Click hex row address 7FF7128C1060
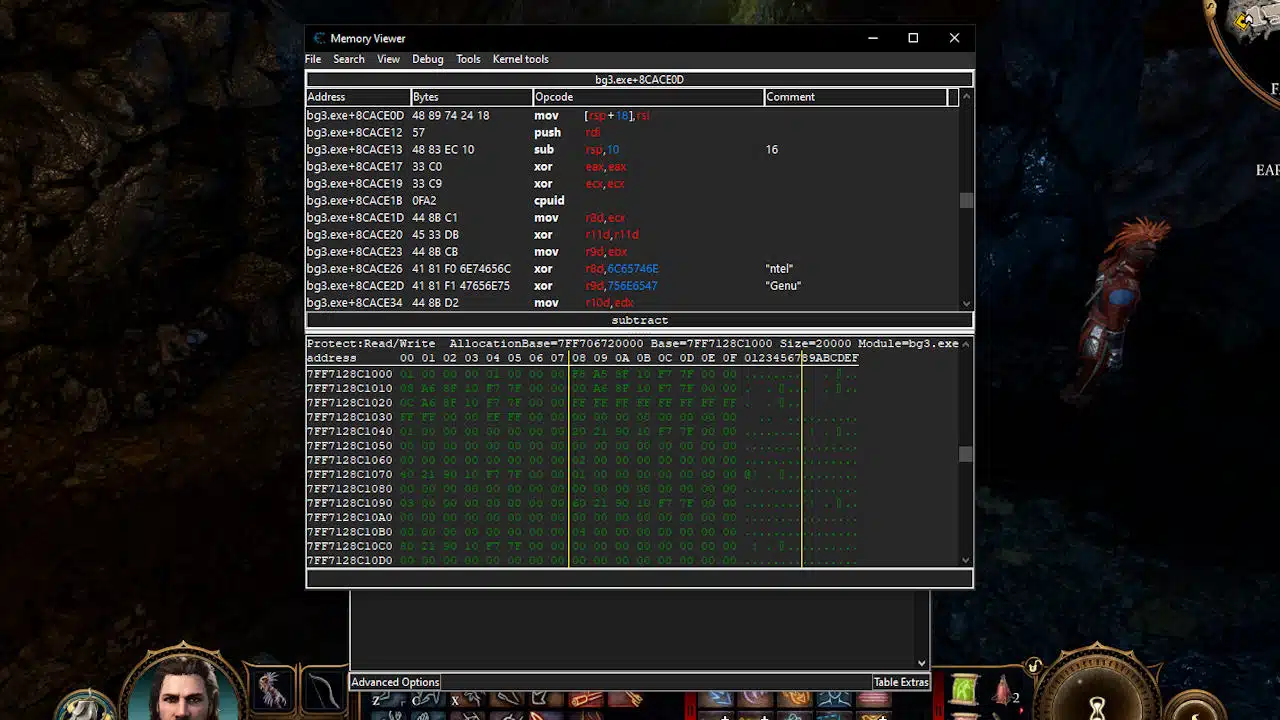 click(x=350, y=460)
